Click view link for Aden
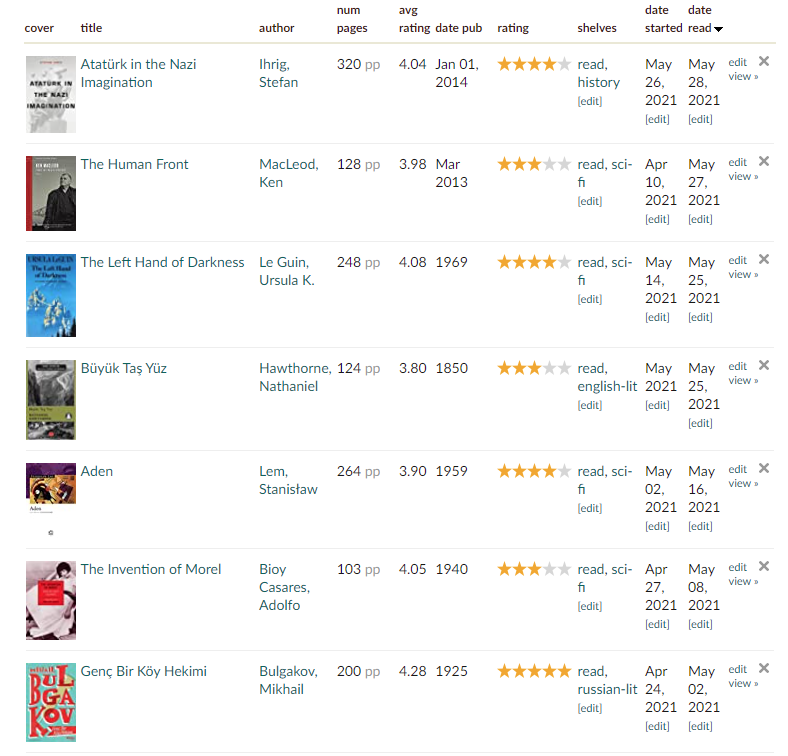This screenshot has height=756, width=788. pyautogui.click(x=742, y=483)
